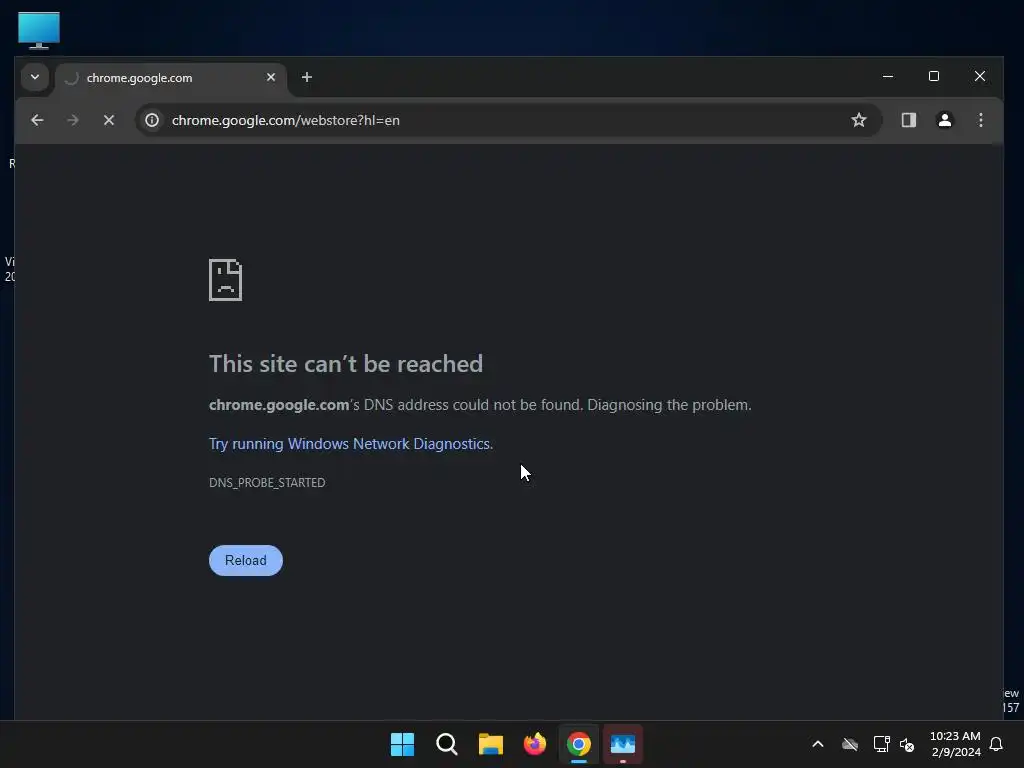This screenshot has height=768, width=1024.
Task: Click the sad page error icon
Action: (225, 280)
